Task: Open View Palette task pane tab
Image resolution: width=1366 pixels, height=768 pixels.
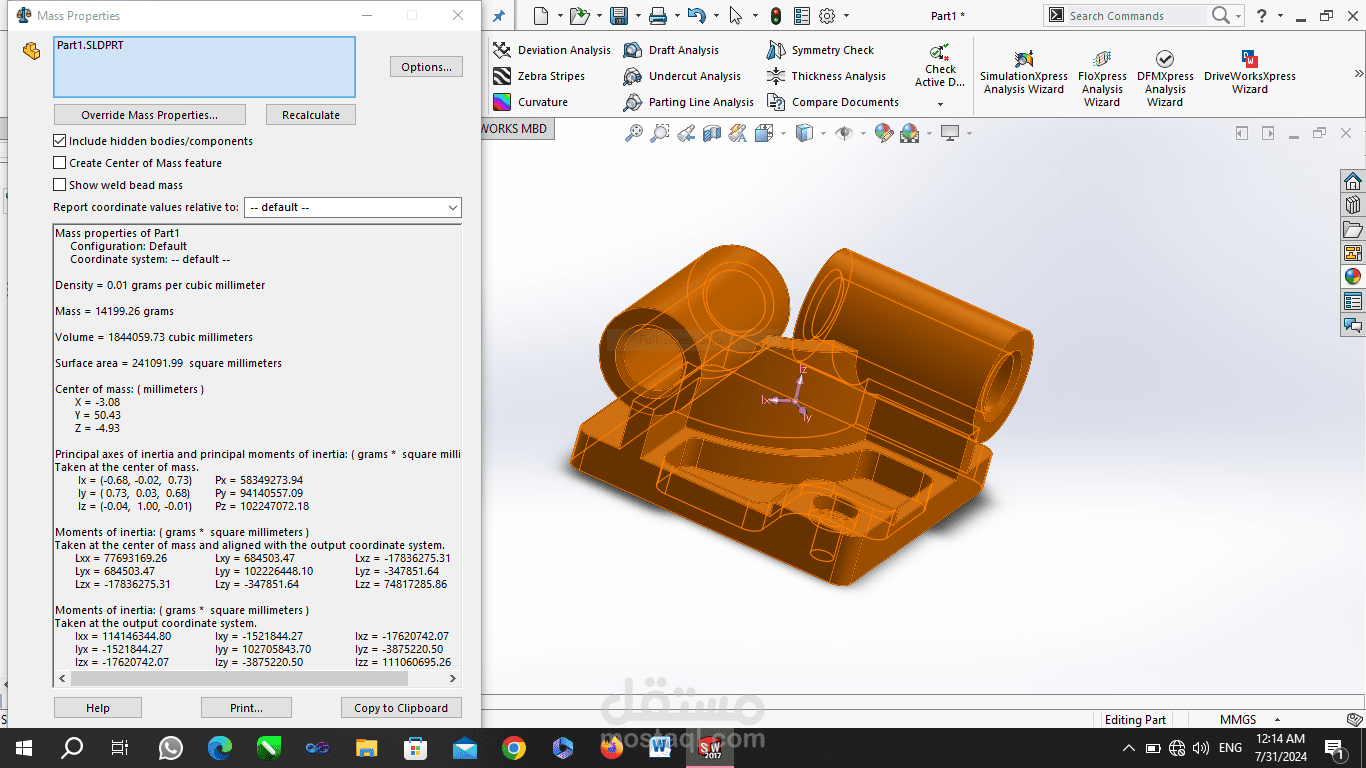Action: (1353, 253)
